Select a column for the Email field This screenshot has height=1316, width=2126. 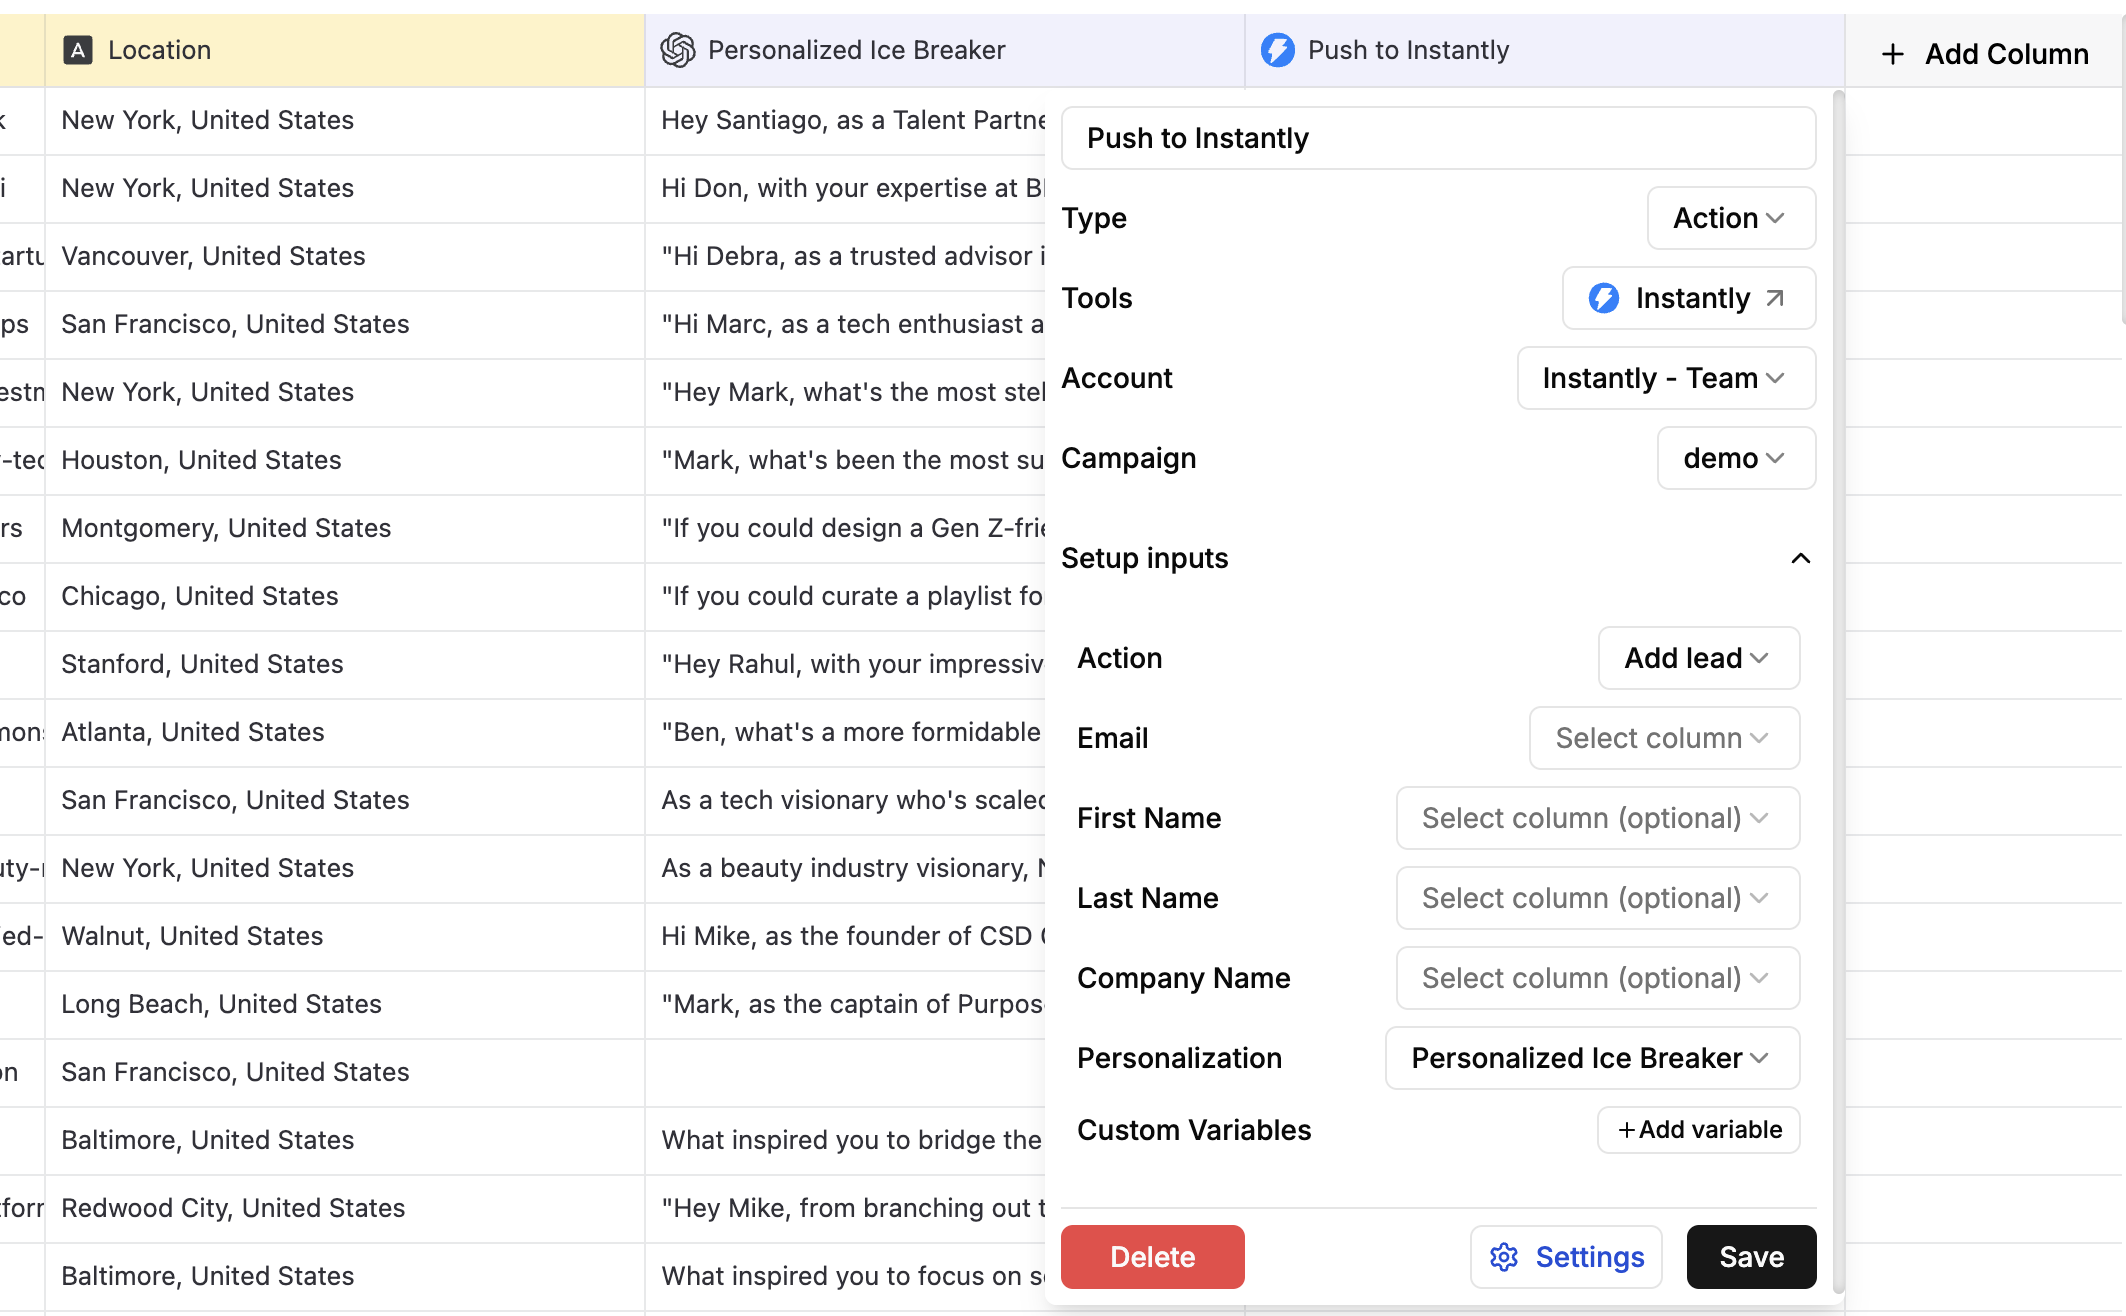point(1664,738)
